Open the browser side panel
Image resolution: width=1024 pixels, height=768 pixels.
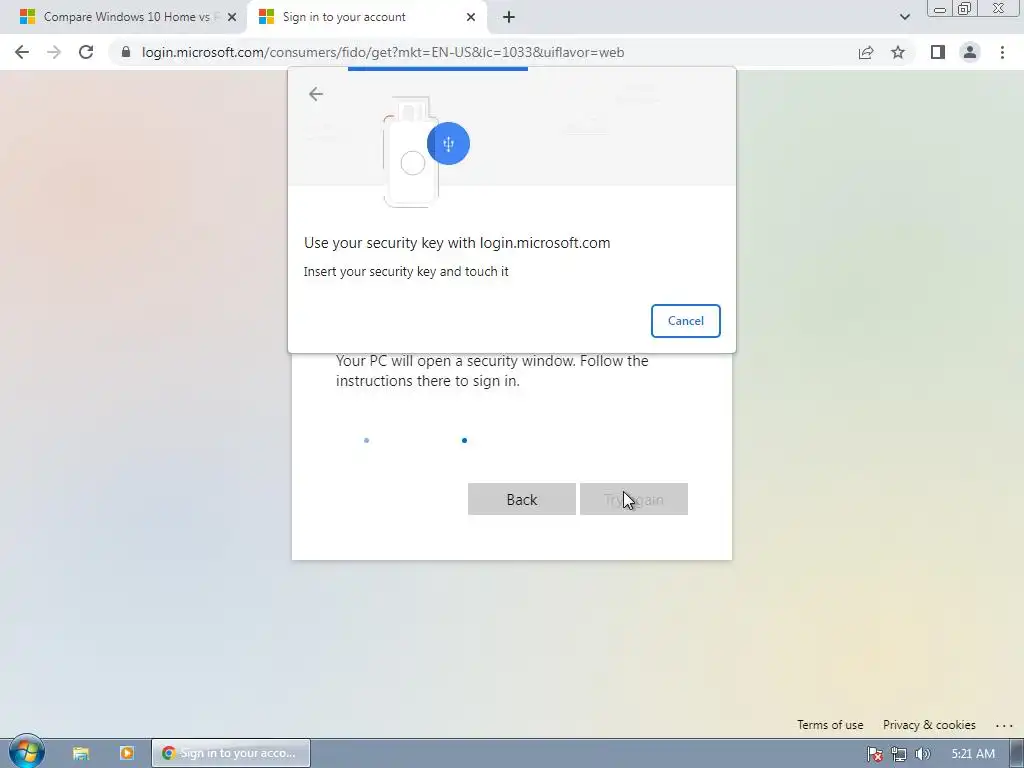pos(938,52)
